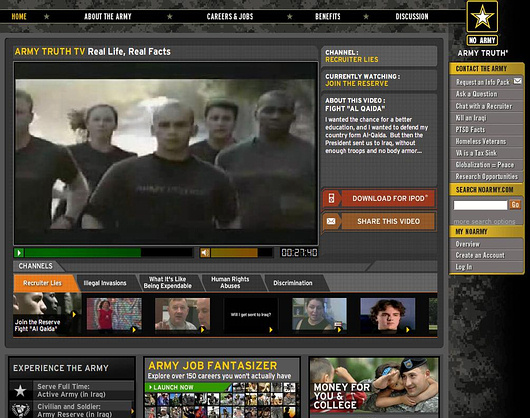Open Chat with a Recruiter link
The height and width of the screenshot is (418, 530).
pyautogui.click(x=484, y=106)
